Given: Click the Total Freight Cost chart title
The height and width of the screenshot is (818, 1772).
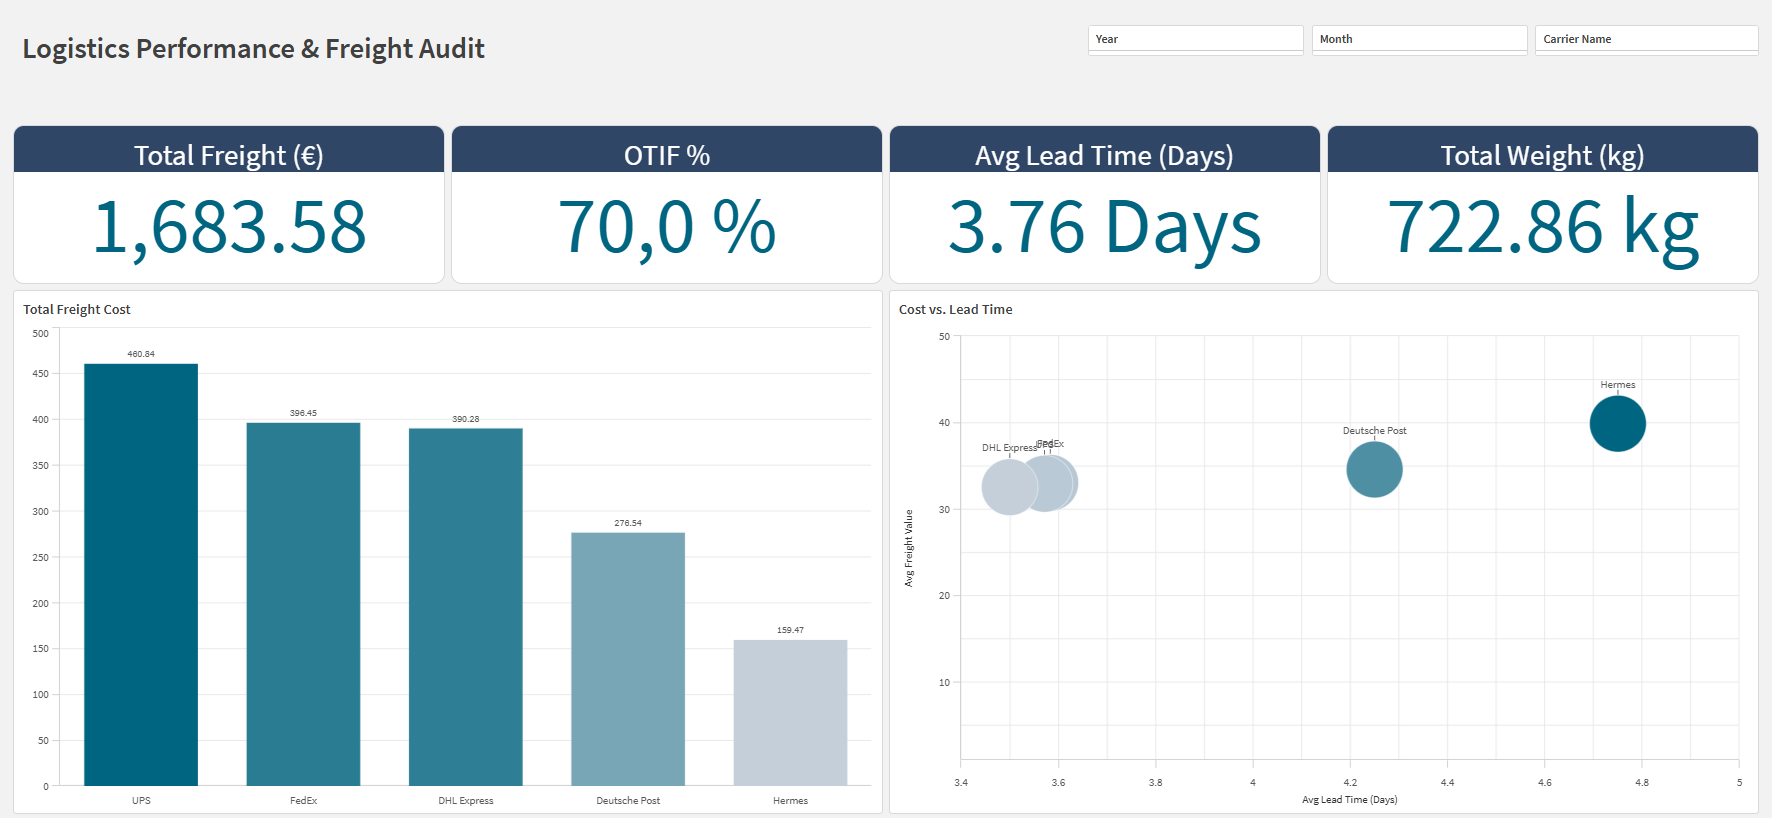Looking at the screenshot, I should tap(77, 310).
